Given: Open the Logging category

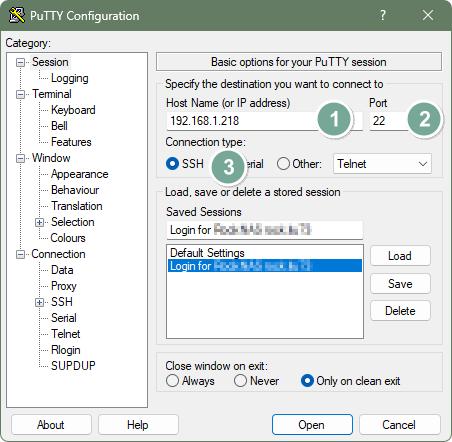Looking at the screenshot, I should pyautogui.click(x=70, y=78).
